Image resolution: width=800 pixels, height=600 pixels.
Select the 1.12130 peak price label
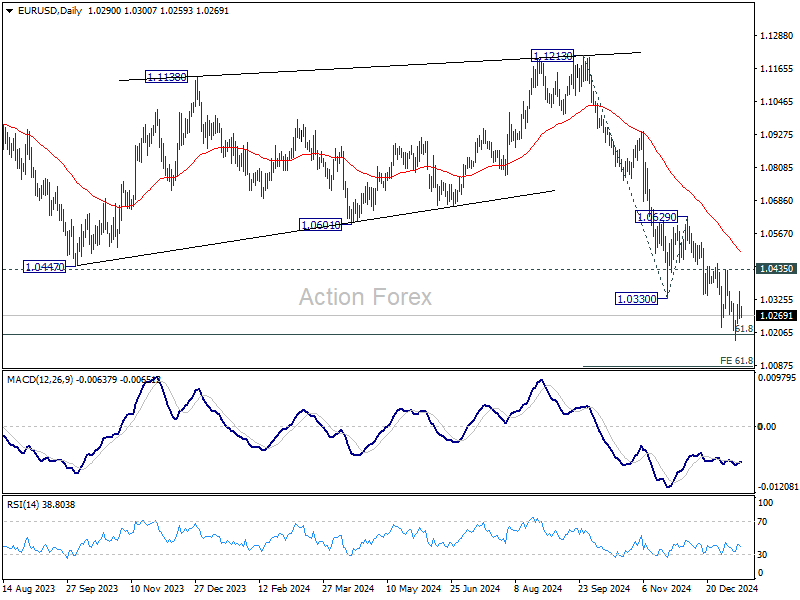pyautogui.click(x=552, y=56)
